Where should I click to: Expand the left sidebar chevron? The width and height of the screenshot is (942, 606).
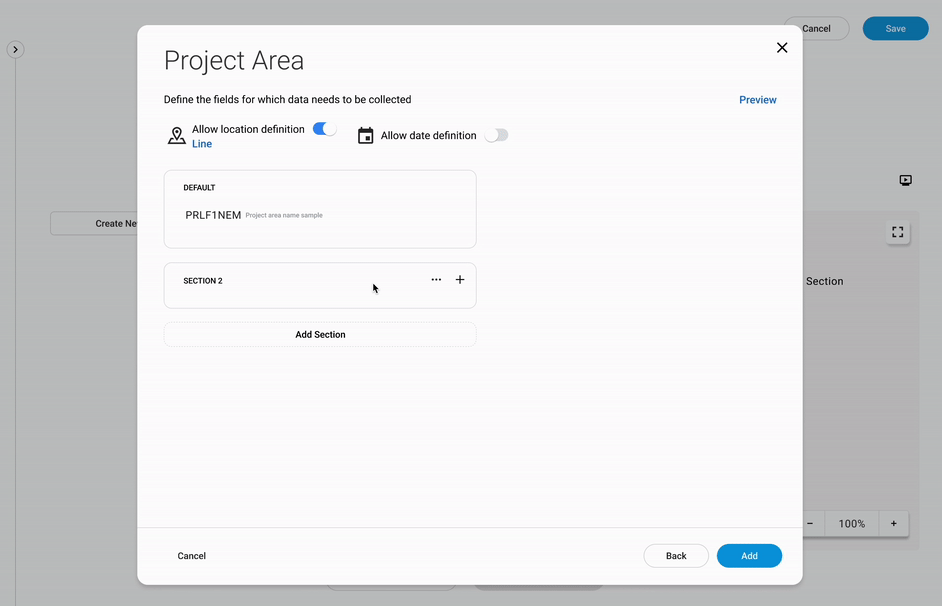pos(15,49)
